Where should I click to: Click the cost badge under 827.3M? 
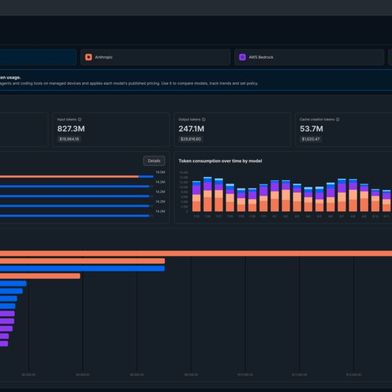click(69, 139)
